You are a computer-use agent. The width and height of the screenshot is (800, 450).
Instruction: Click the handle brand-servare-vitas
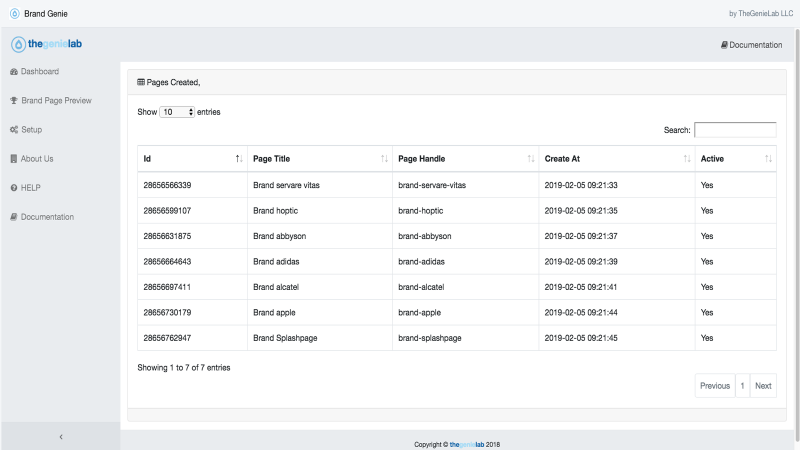432,185
